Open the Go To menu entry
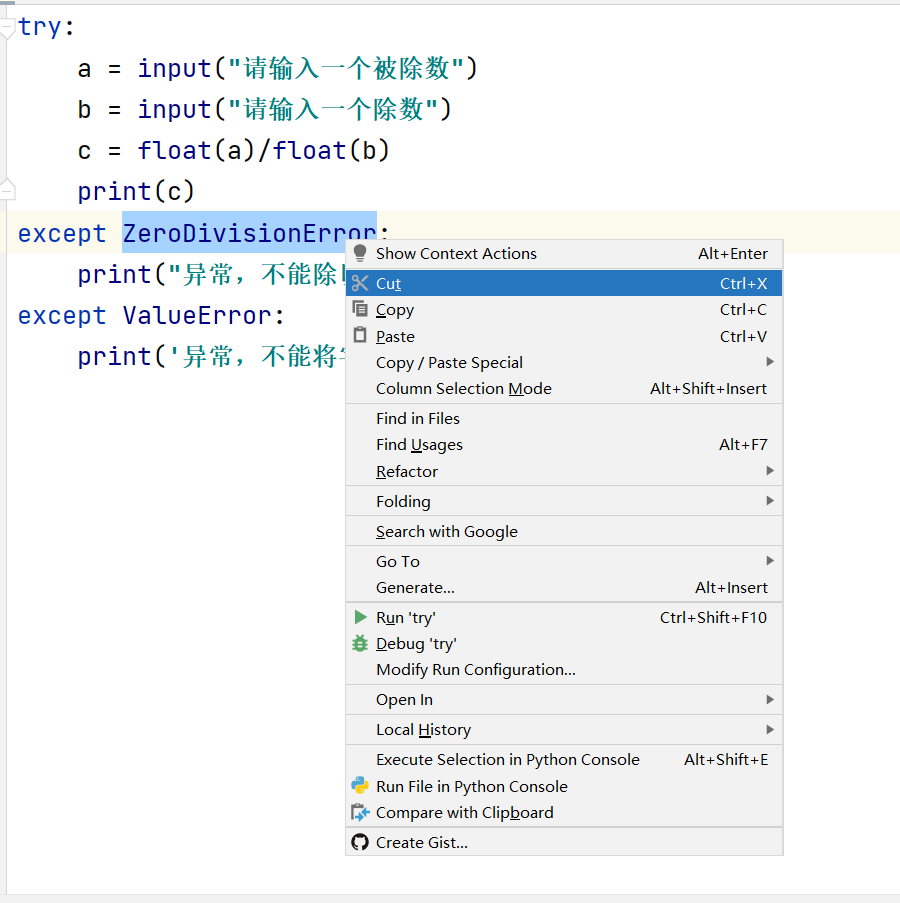The width and height of the screenshot is (900, 903). [564, 561]
